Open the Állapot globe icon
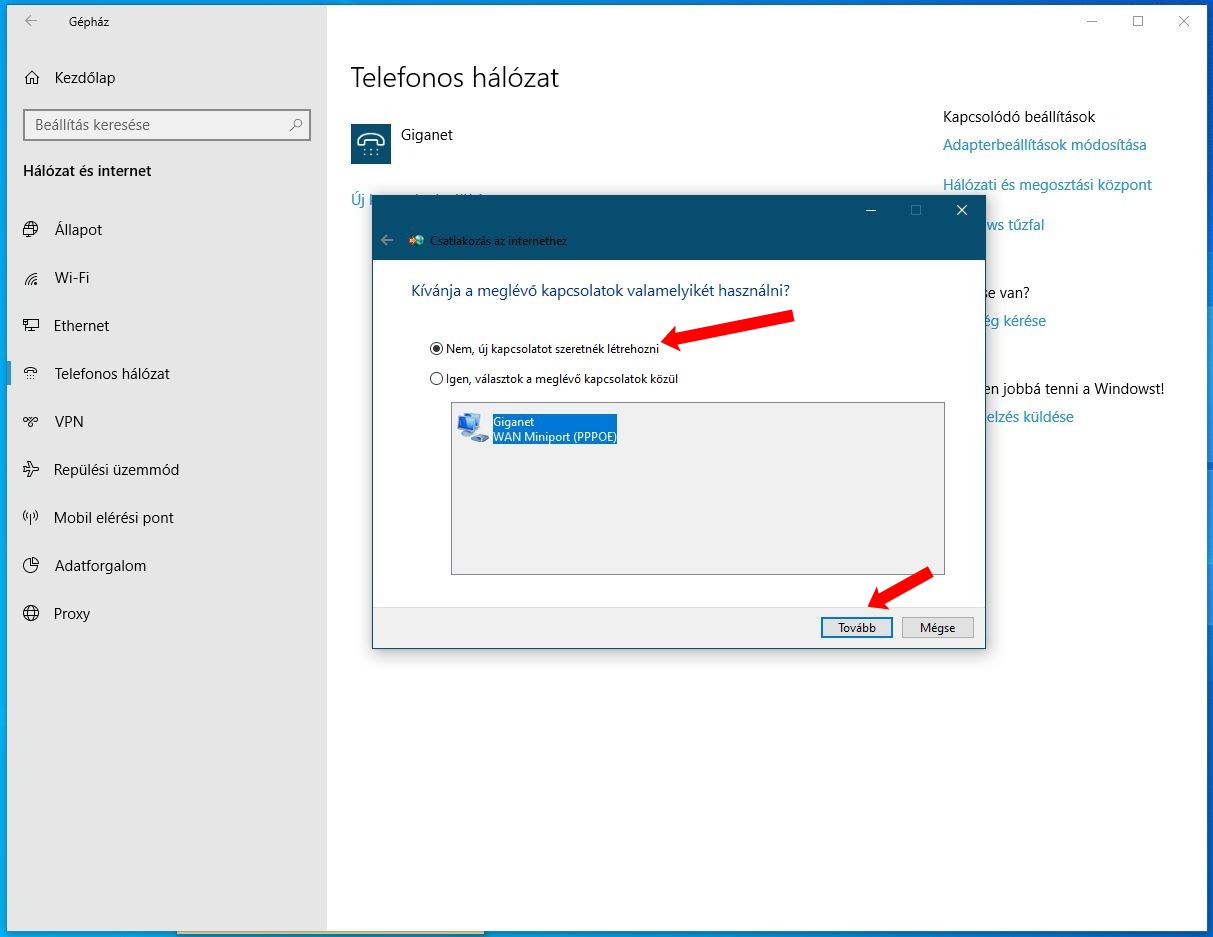Viewport: 1213px width, 937px height. tap(32, 230)
